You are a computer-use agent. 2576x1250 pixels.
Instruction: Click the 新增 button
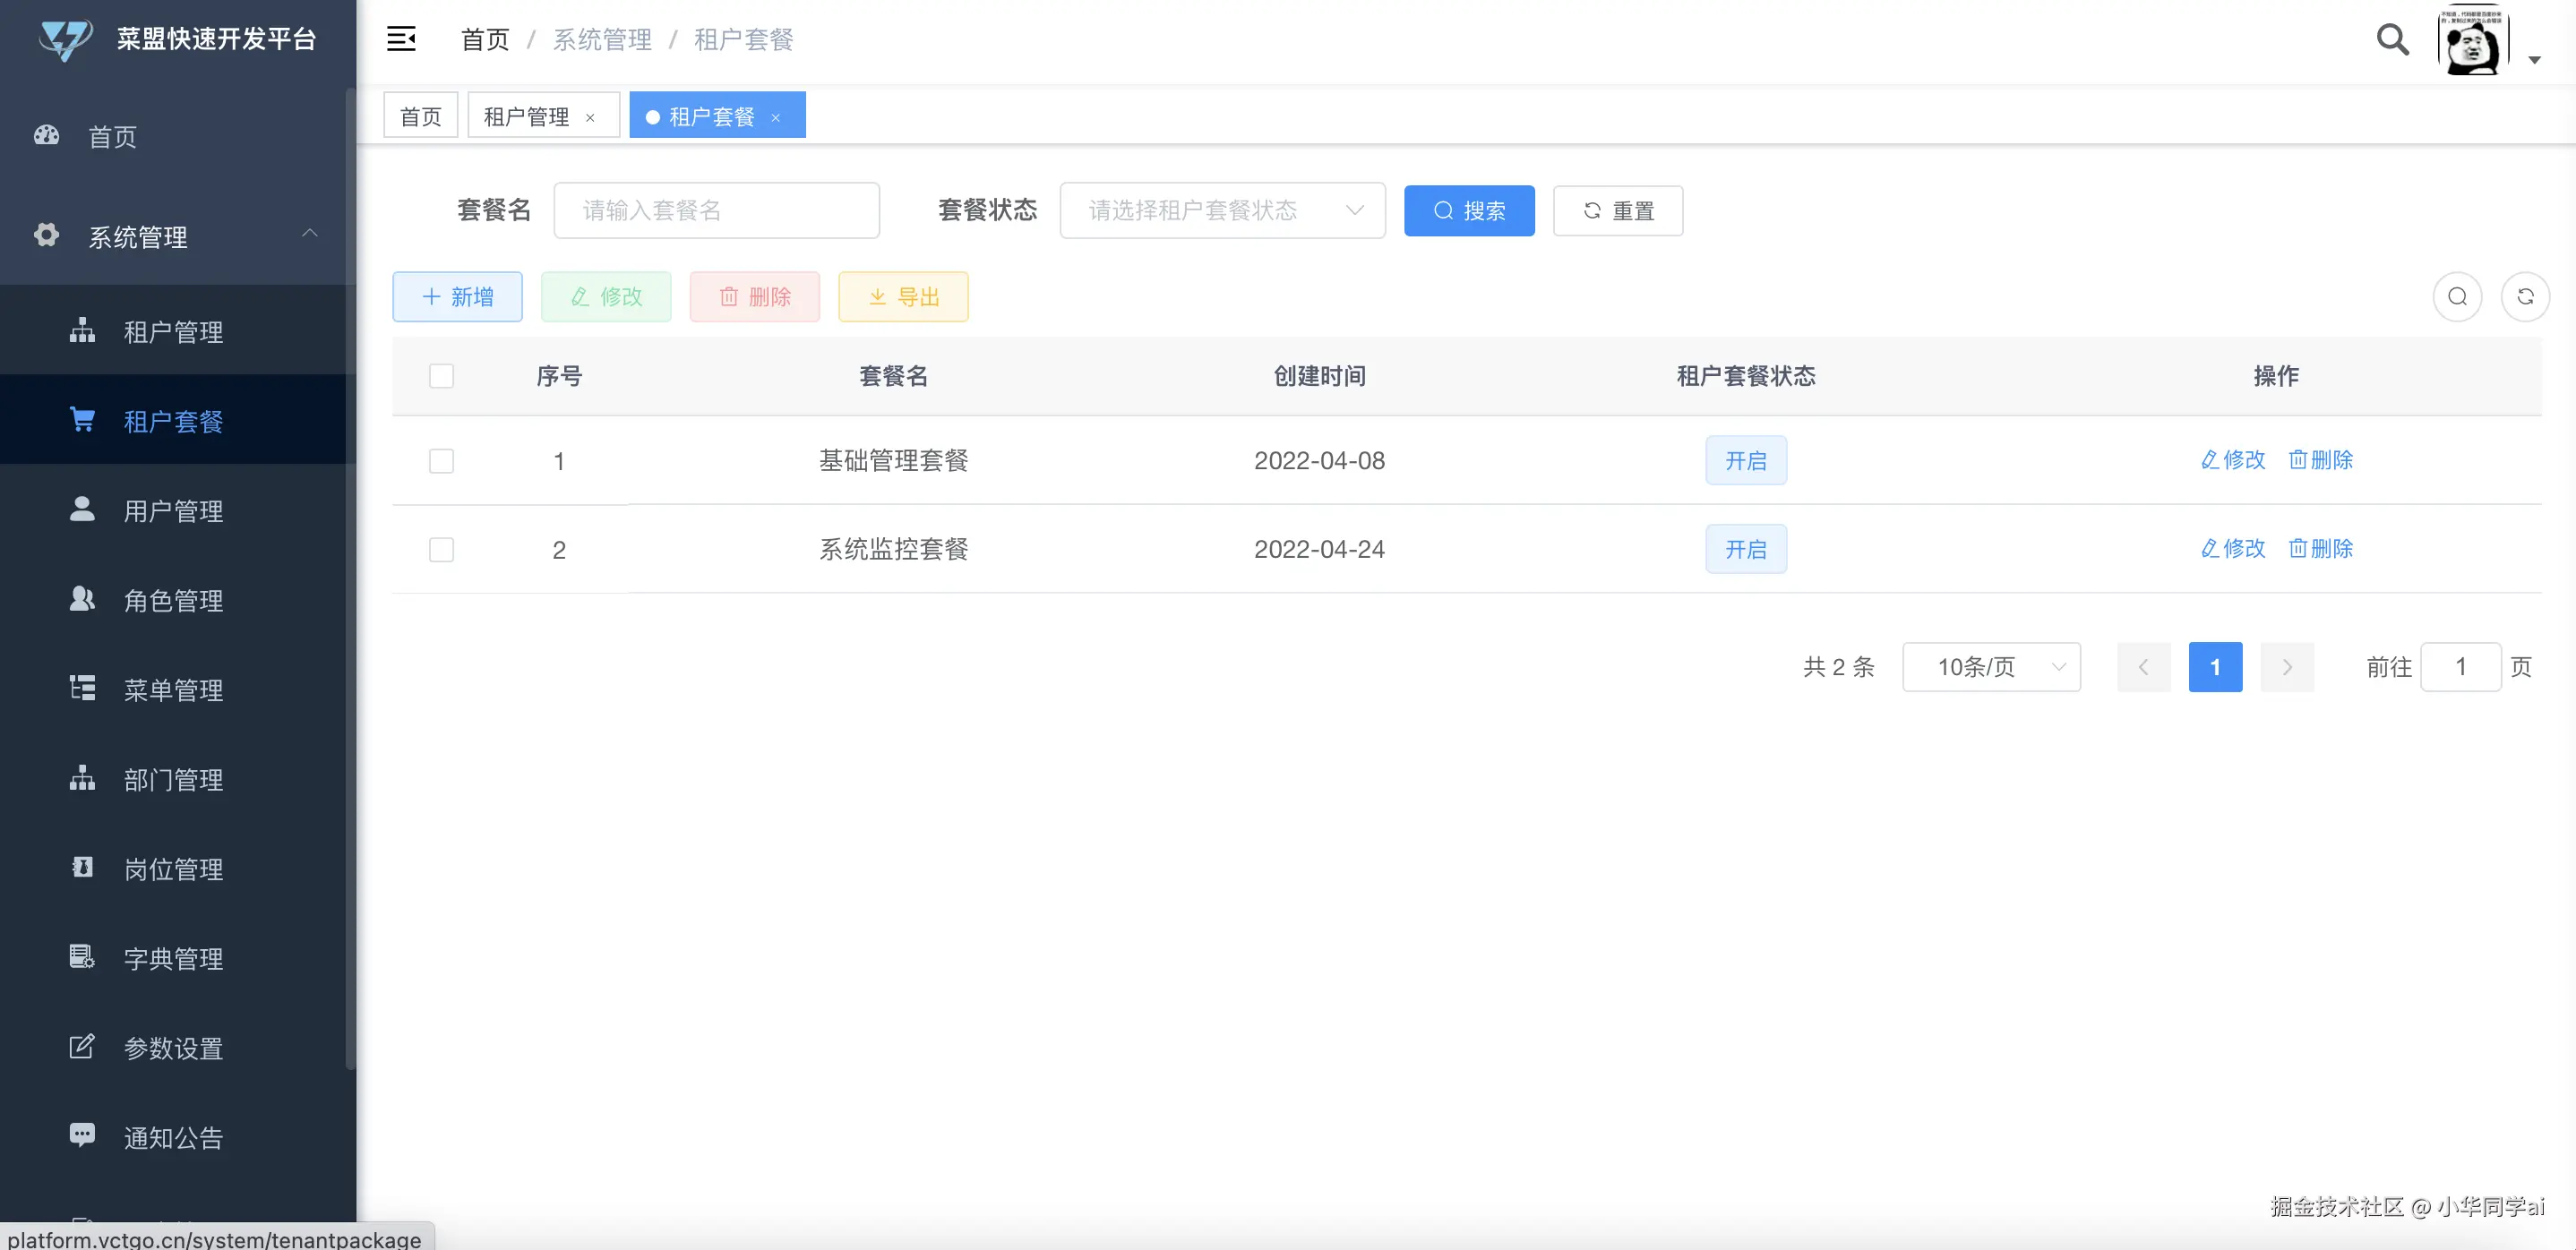[x=457, y=297]
